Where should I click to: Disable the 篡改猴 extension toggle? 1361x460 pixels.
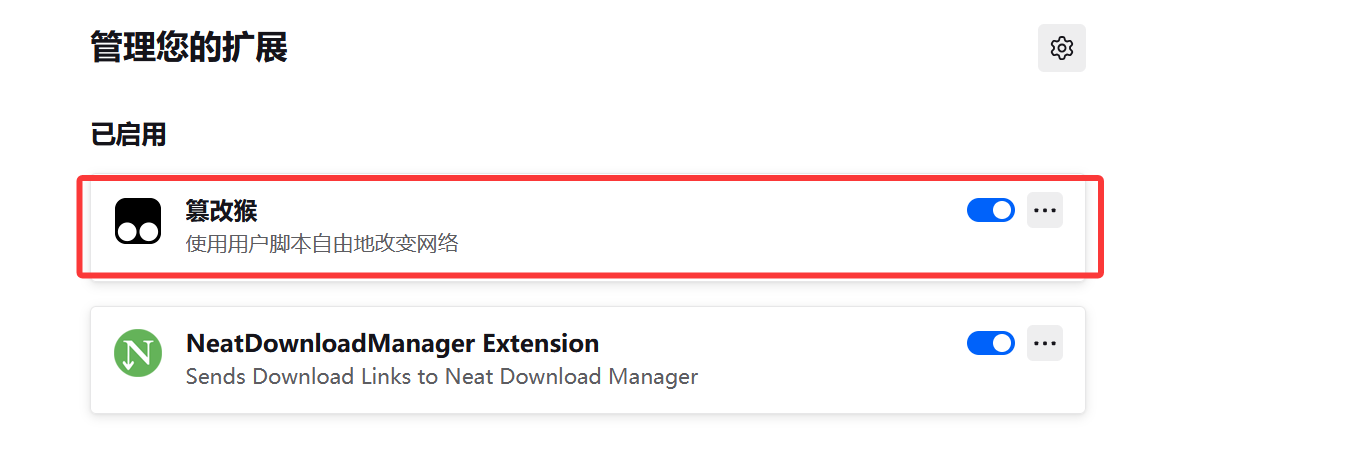(990, 210)
